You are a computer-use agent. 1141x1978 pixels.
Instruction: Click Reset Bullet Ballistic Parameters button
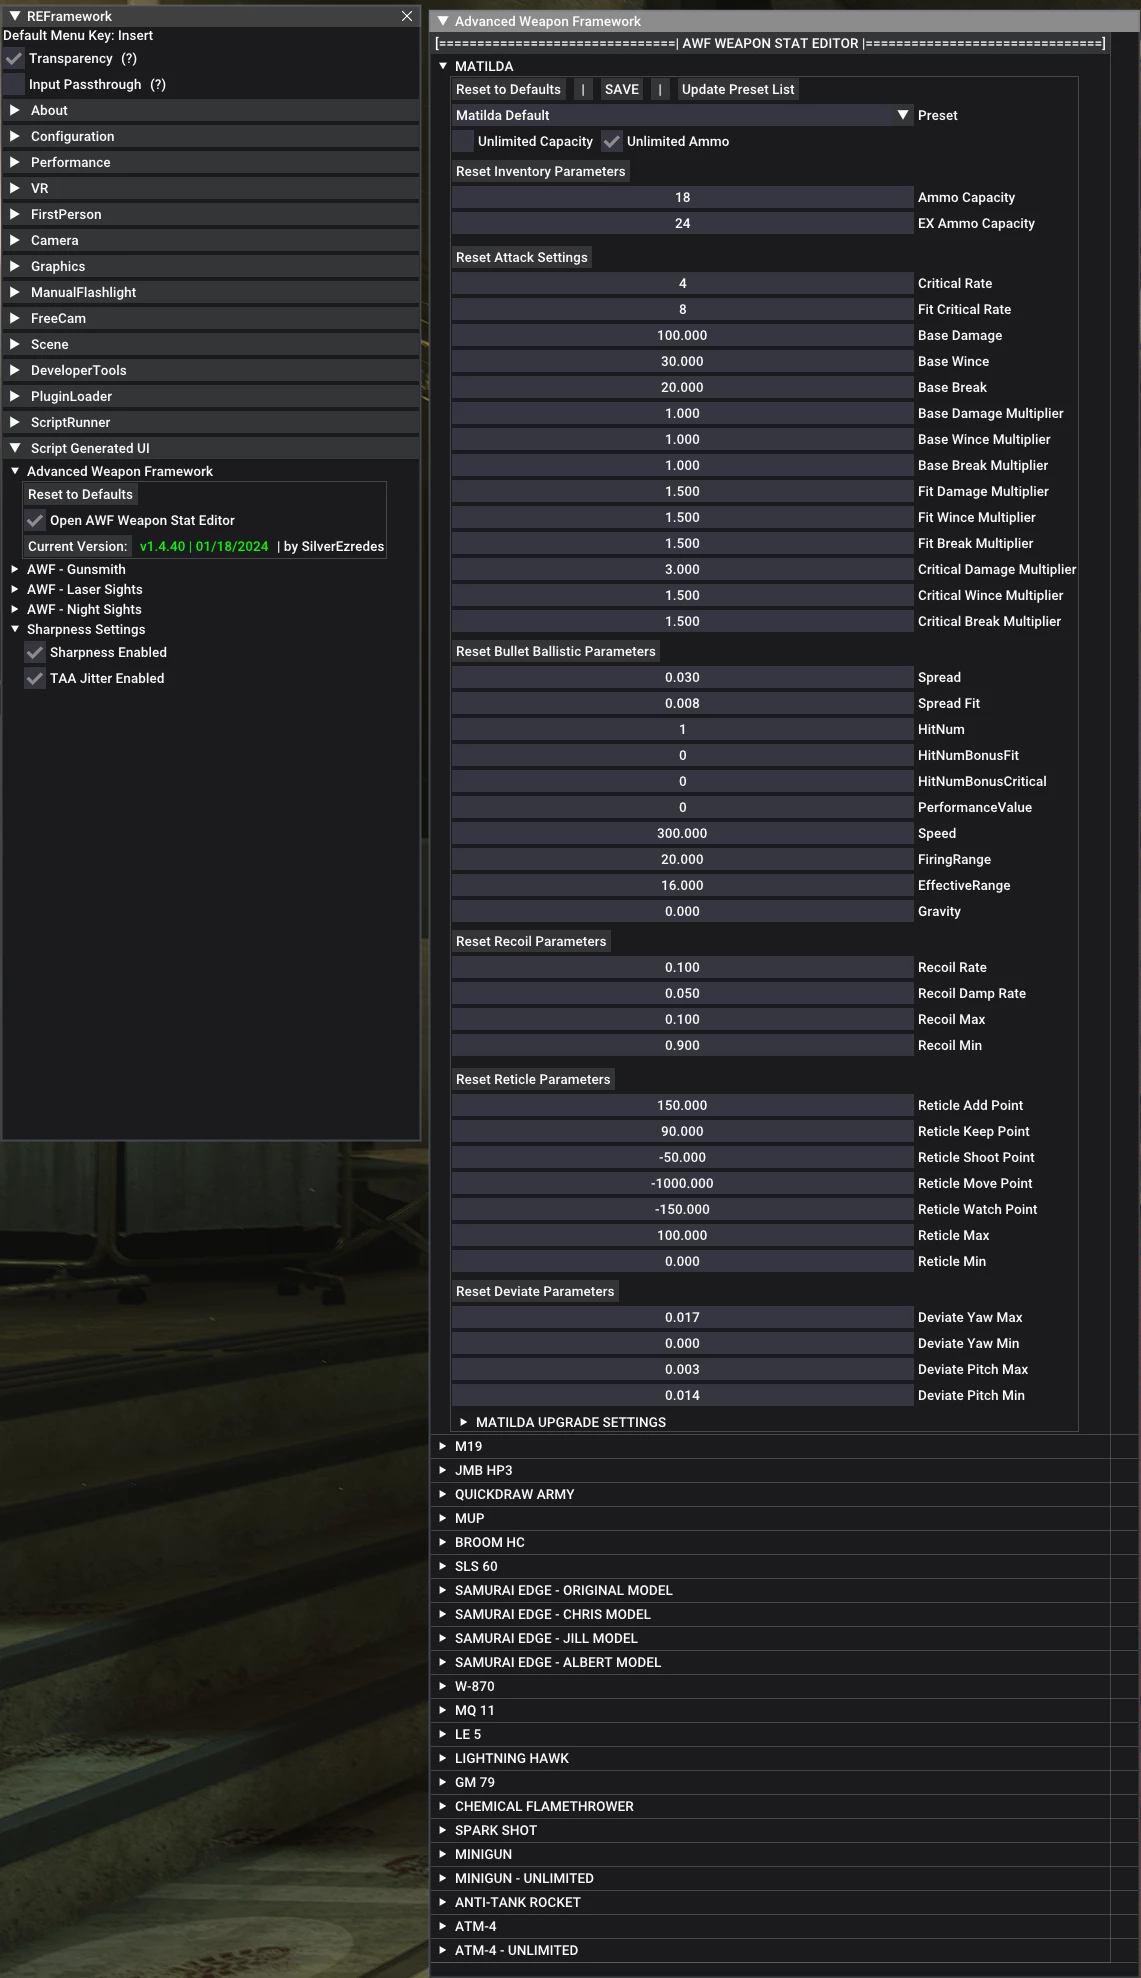[x=556, y=651]
